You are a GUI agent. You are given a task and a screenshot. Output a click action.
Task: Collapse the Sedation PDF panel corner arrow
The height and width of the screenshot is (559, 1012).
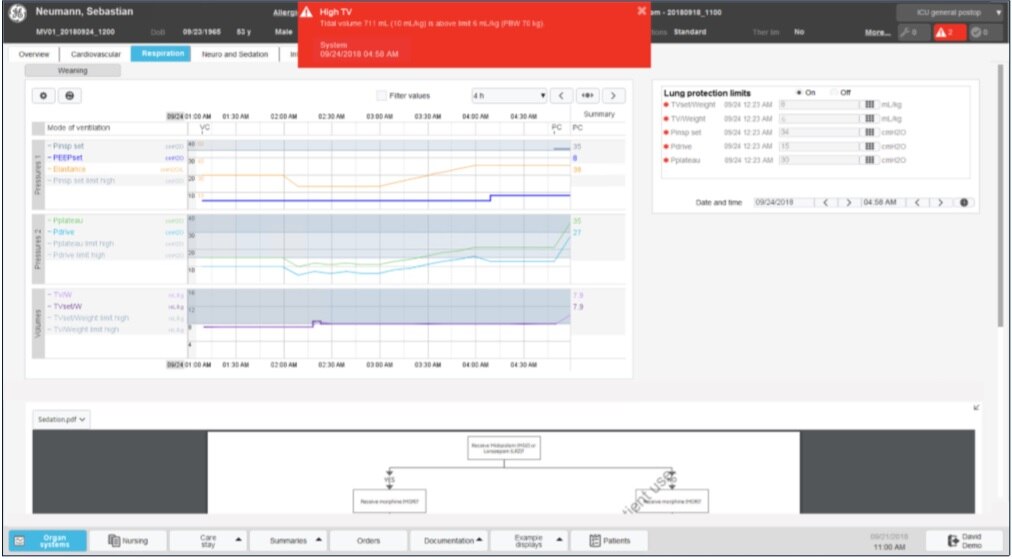pyautogui.click(x=976, y=407)
